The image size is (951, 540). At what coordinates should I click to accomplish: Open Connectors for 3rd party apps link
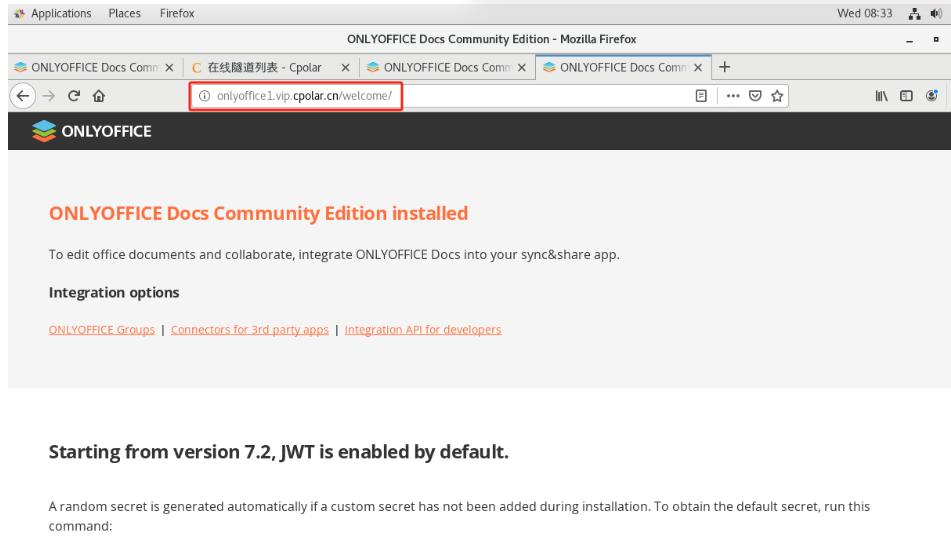pos(249,330)
